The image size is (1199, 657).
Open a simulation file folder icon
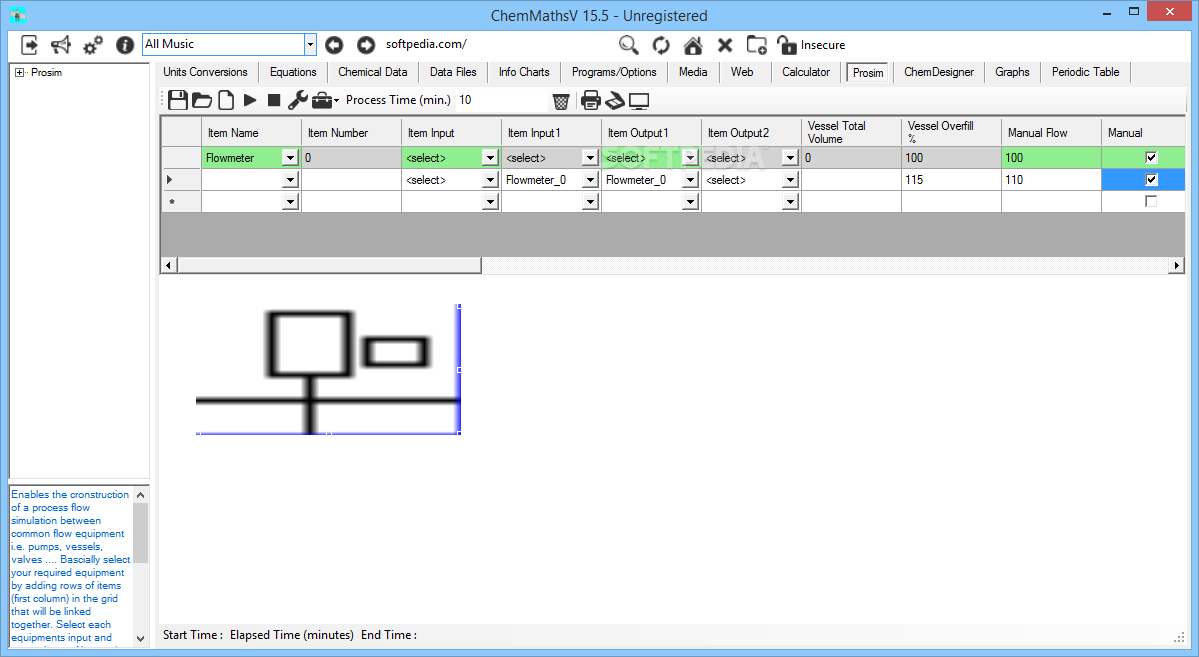pyautogui.click(x=202, y=100)
